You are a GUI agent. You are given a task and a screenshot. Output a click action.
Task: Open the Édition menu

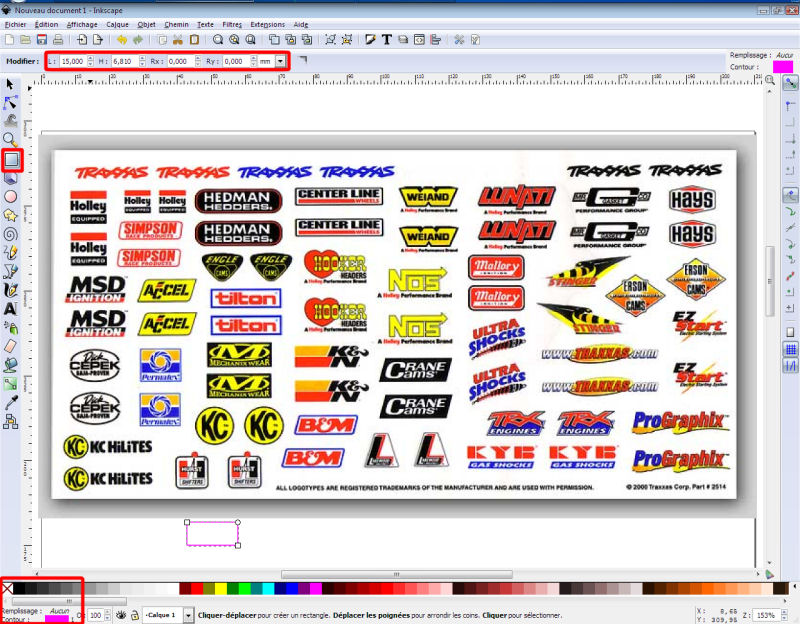(x=46, y=24)
